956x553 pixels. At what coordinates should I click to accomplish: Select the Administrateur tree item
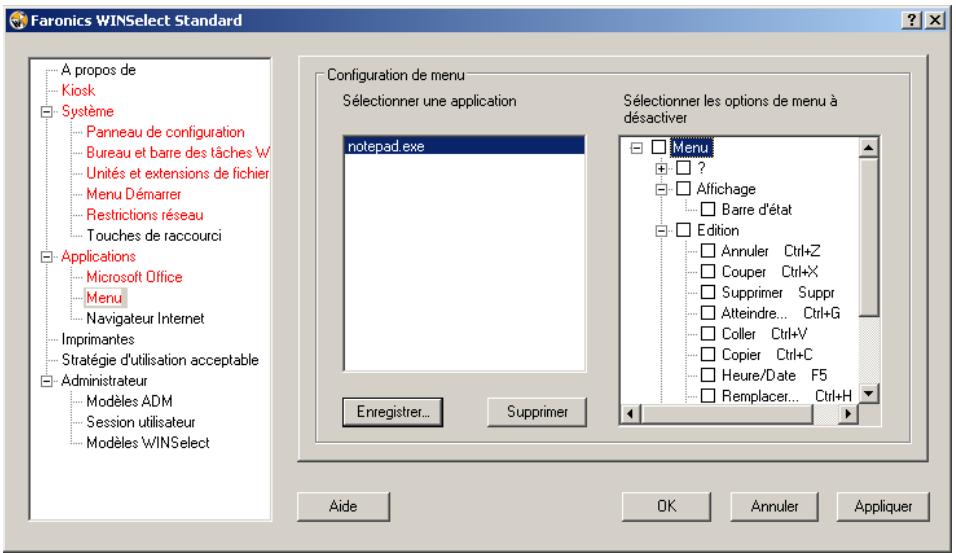[x=104, y=380]
